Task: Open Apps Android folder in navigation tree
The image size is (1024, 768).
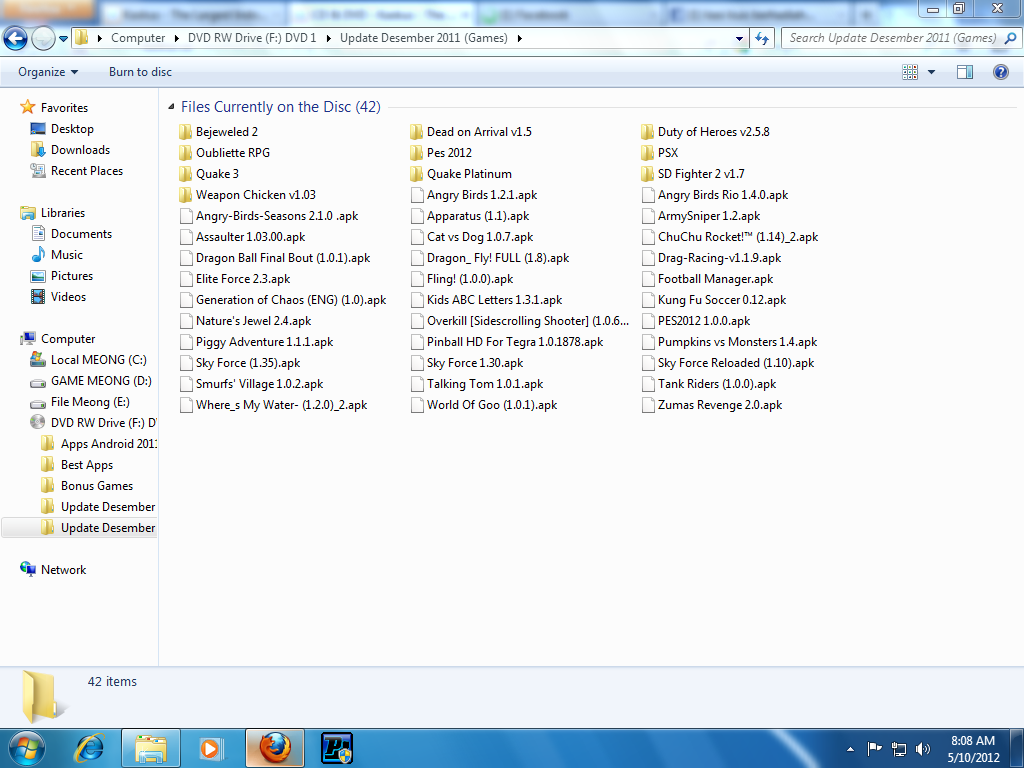Action: point(108,443)
